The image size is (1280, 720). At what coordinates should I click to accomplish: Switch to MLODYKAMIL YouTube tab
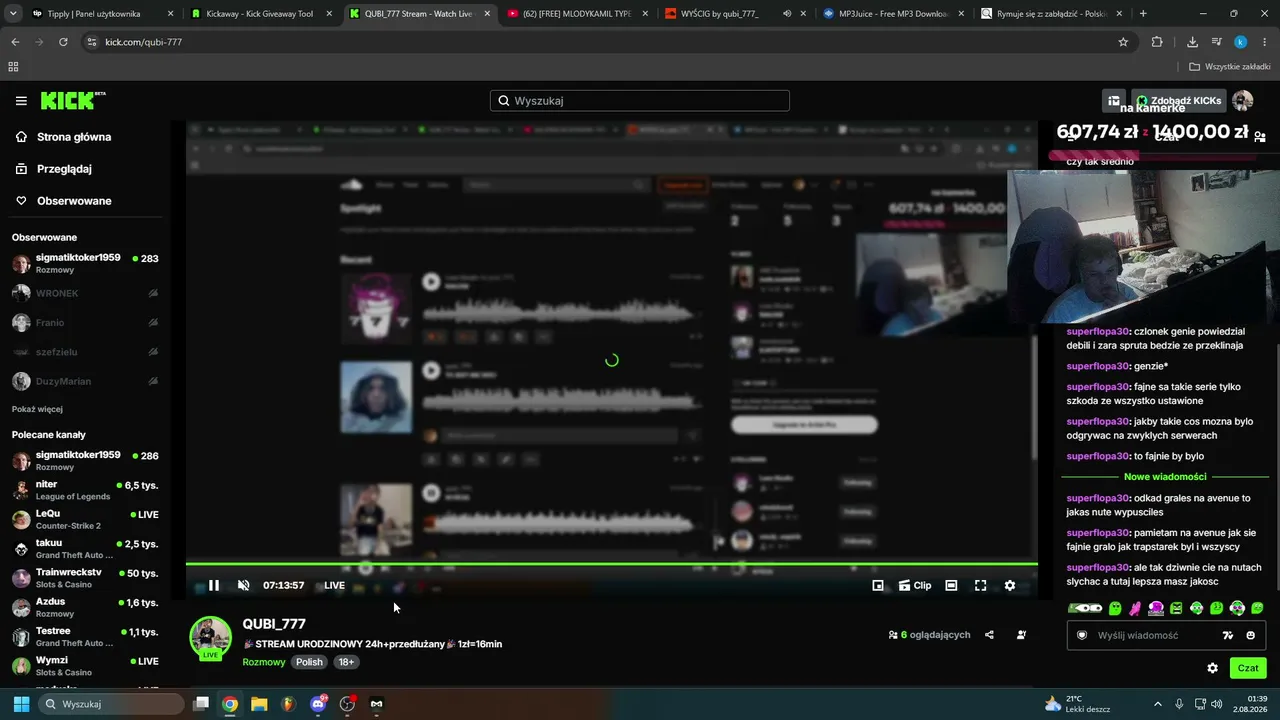(x=578, y=14)
